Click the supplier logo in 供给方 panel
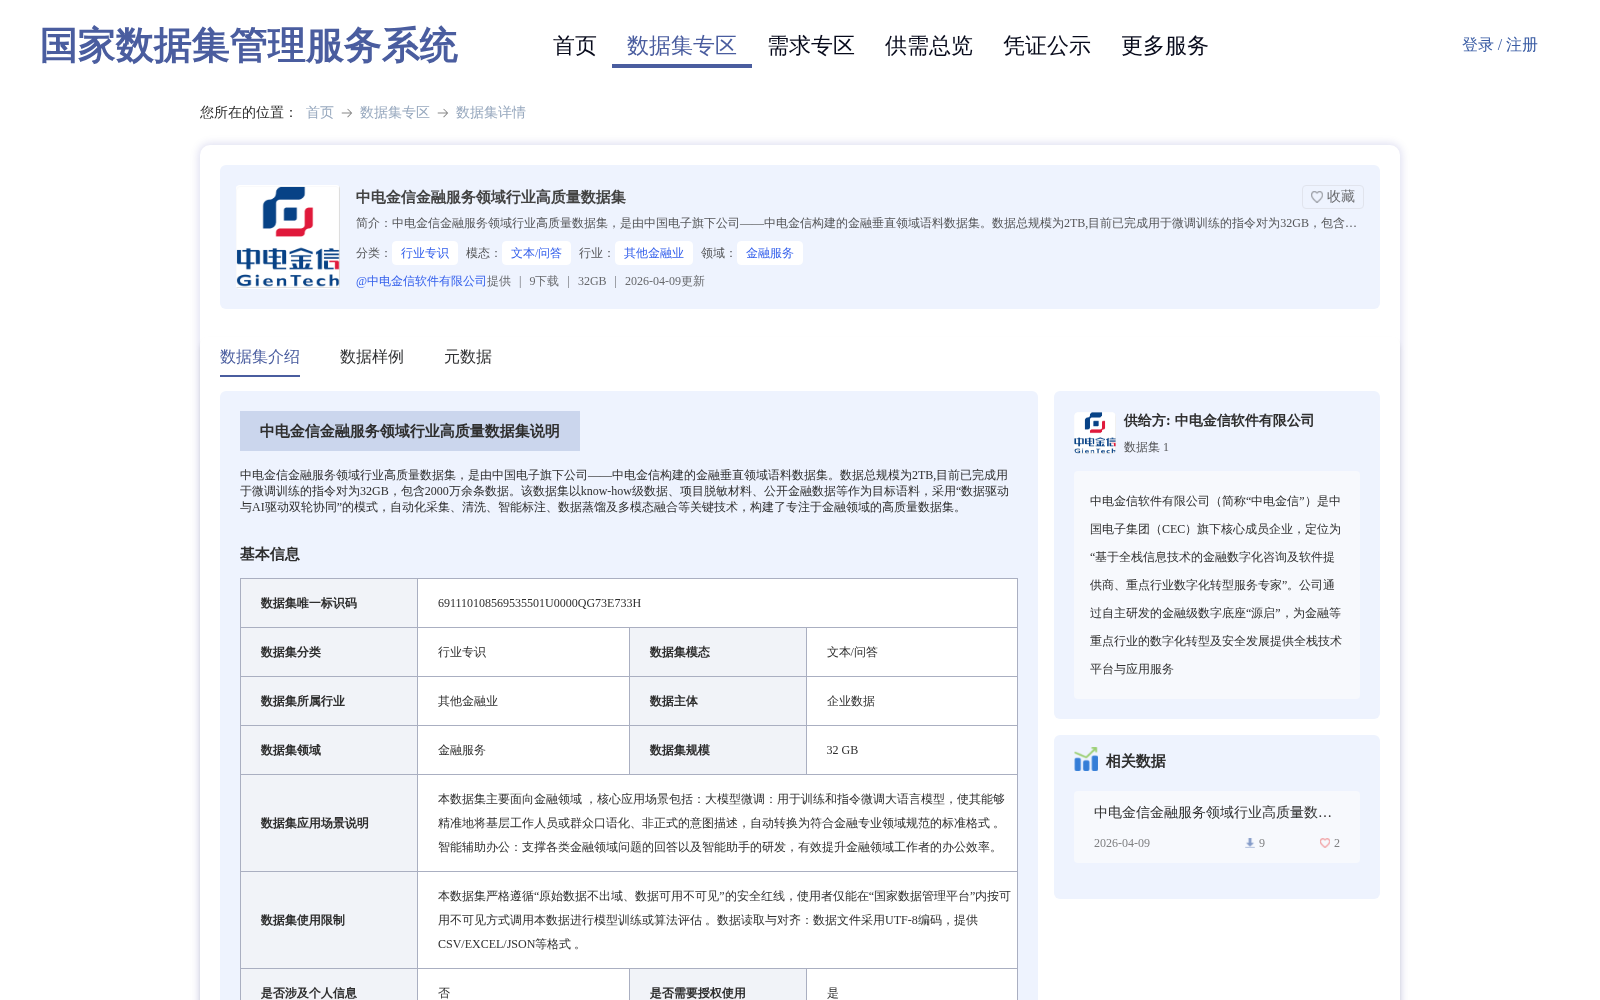The image size is (1600, 1000). click(1095, 433)
